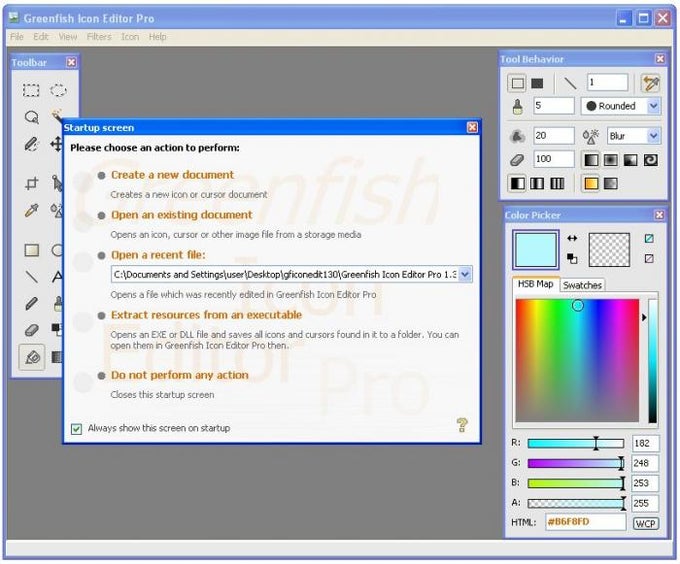Screen dimensions: 680x564
Task: Open the Help menu
Action: pyautogui.click(x=157, y=37)
